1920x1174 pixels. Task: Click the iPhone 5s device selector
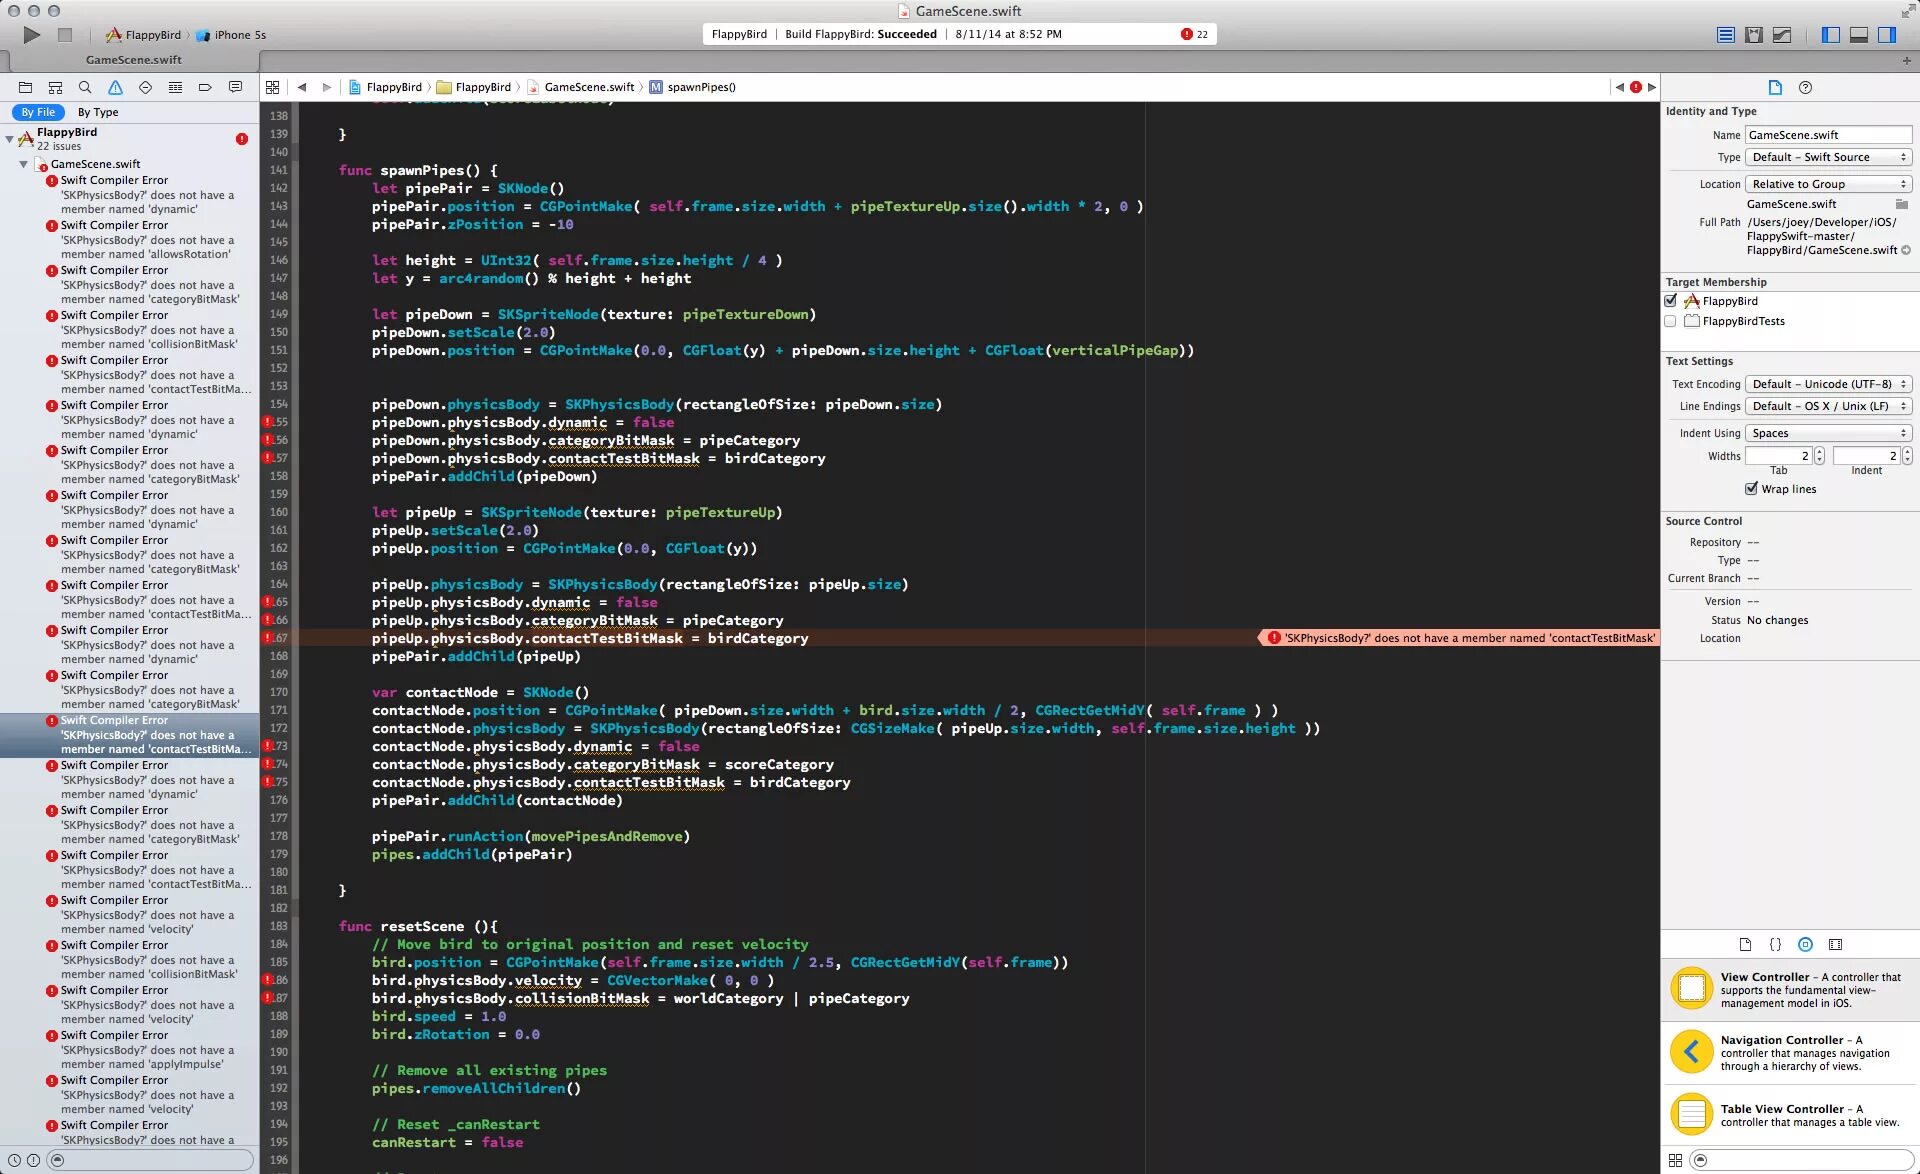tap(240, 33)
